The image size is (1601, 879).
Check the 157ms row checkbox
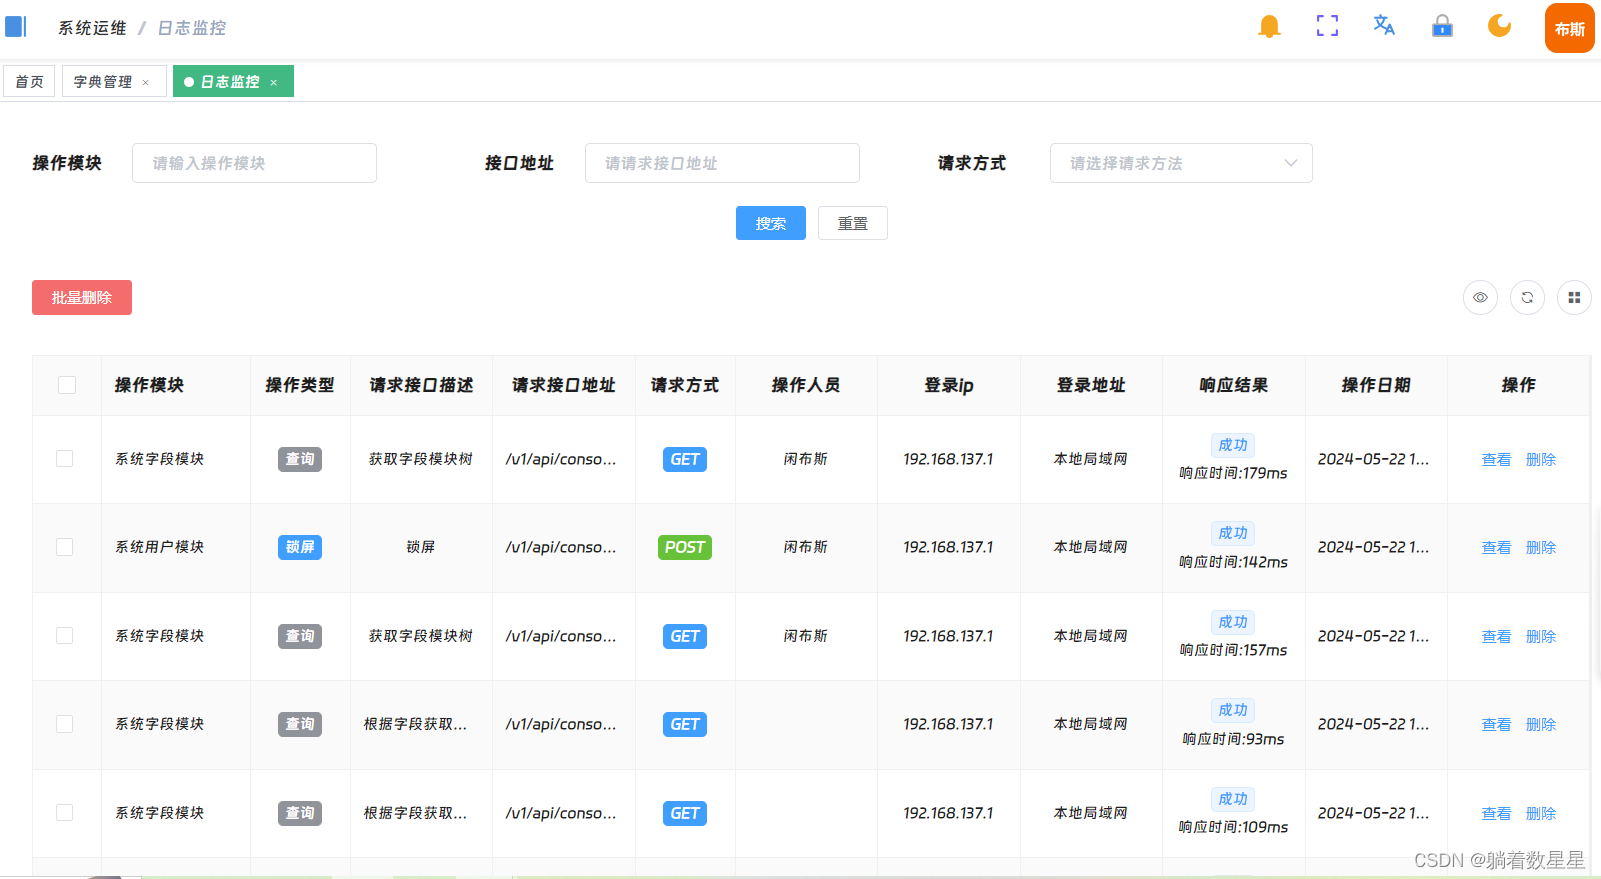tap(65, 636)
